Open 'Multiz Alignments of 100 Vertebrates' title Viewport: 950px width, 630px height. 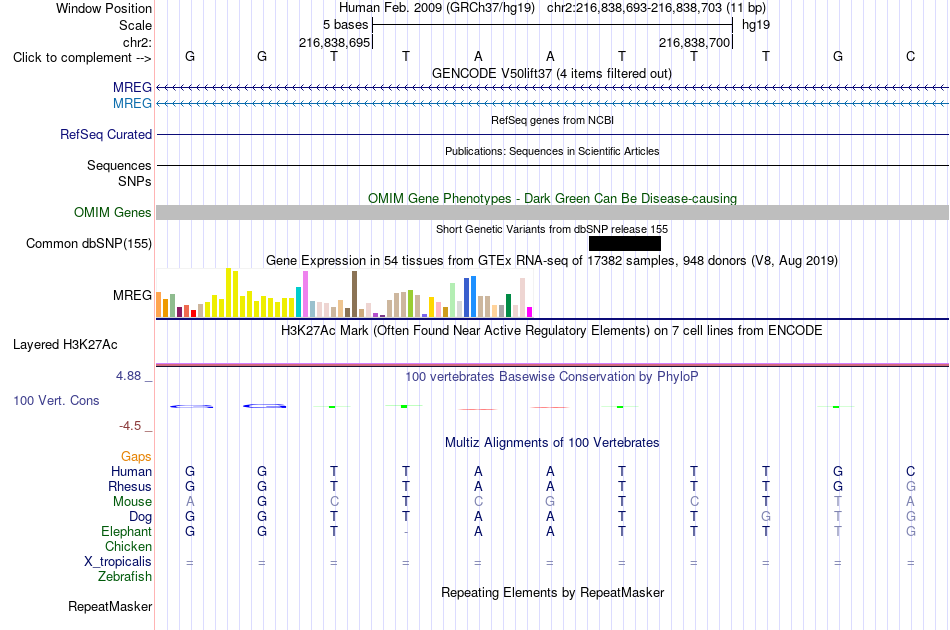pyautogui.click(x=552, y=443)
